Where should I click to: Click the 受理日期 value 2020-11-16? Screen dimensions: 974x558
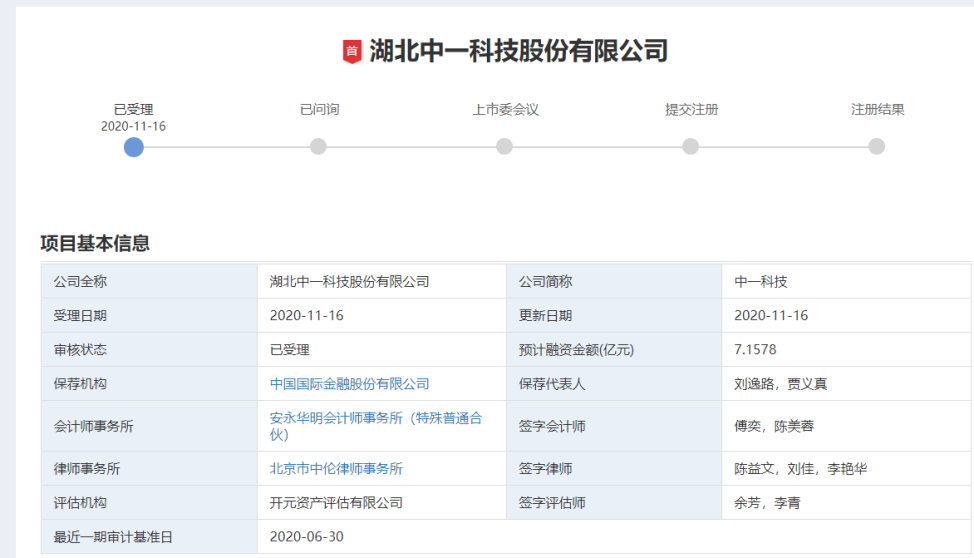point(307,316)
